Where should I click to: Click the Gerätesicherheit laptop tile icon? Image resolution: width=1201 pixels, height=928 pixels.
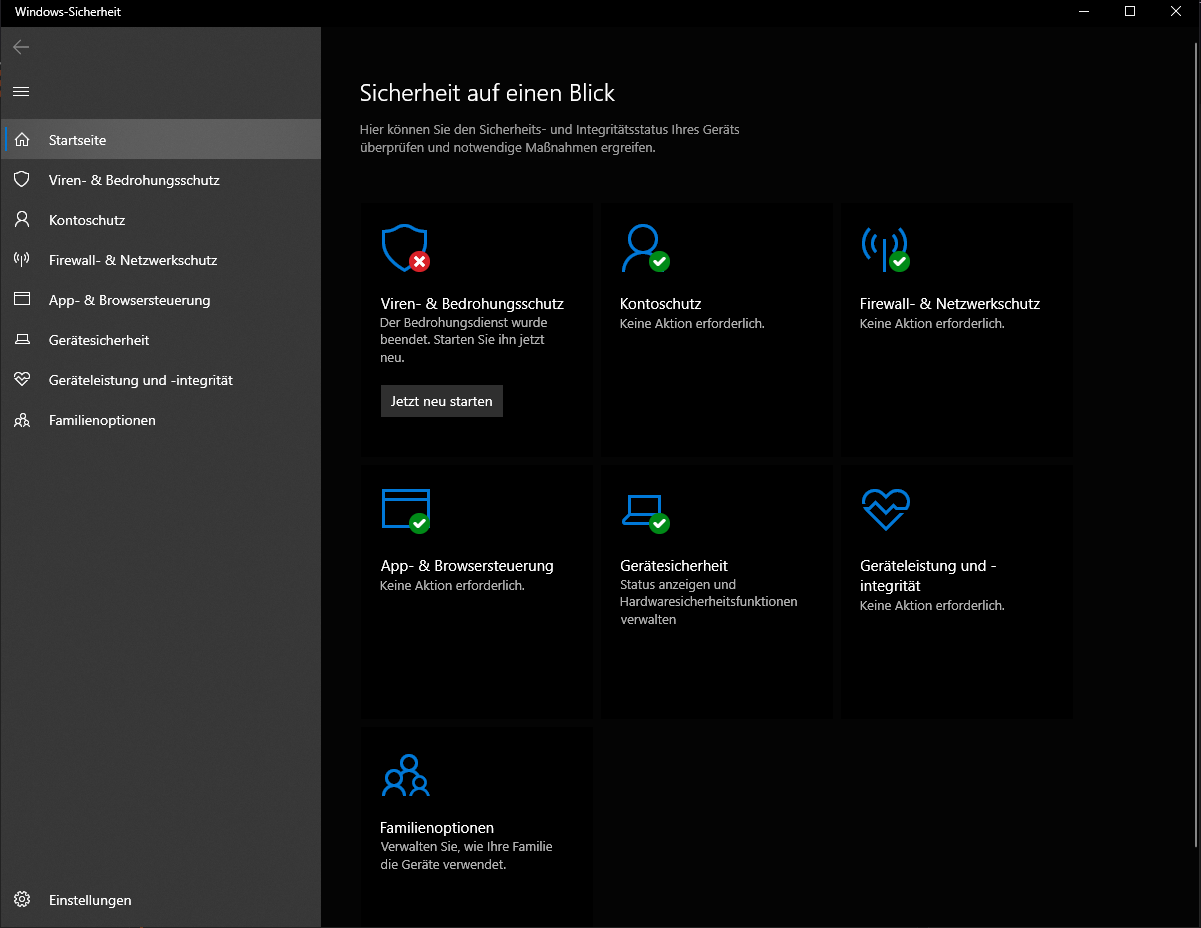pyautogui.click(x=643, y=510)
